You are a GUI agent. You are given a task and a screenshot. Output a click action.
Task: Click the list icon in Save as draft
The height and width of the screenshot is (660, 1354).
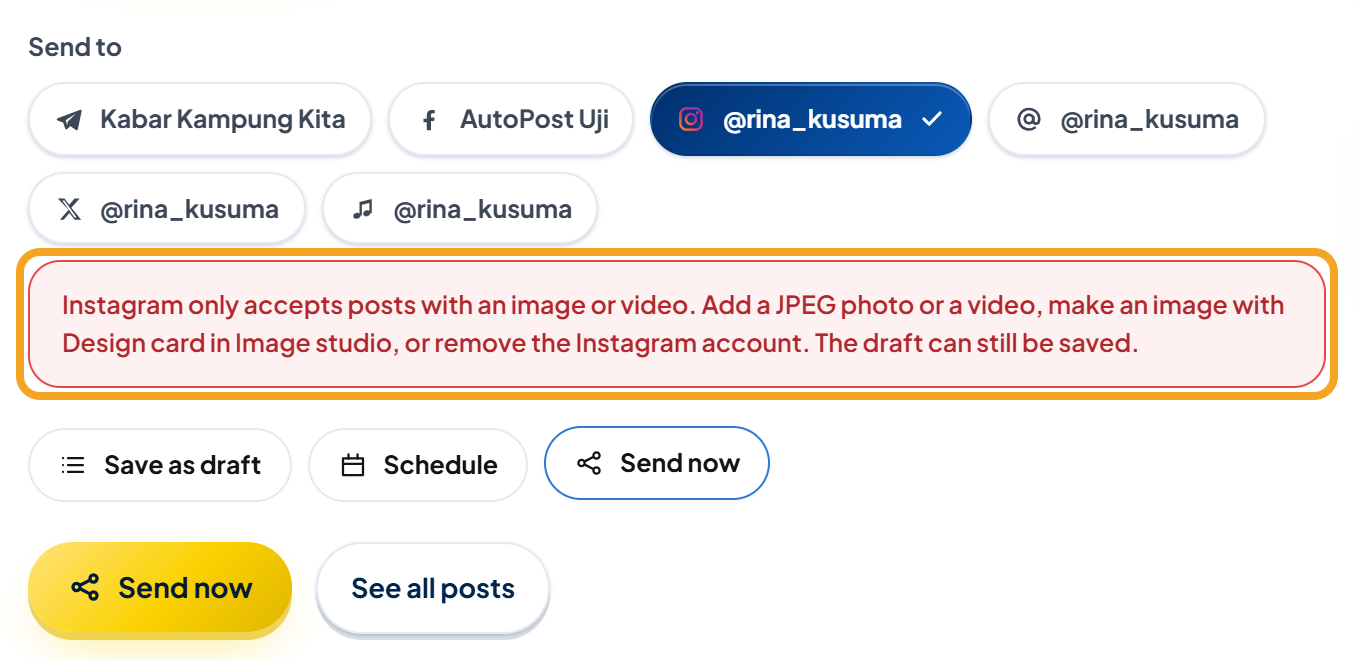(73, 465)
